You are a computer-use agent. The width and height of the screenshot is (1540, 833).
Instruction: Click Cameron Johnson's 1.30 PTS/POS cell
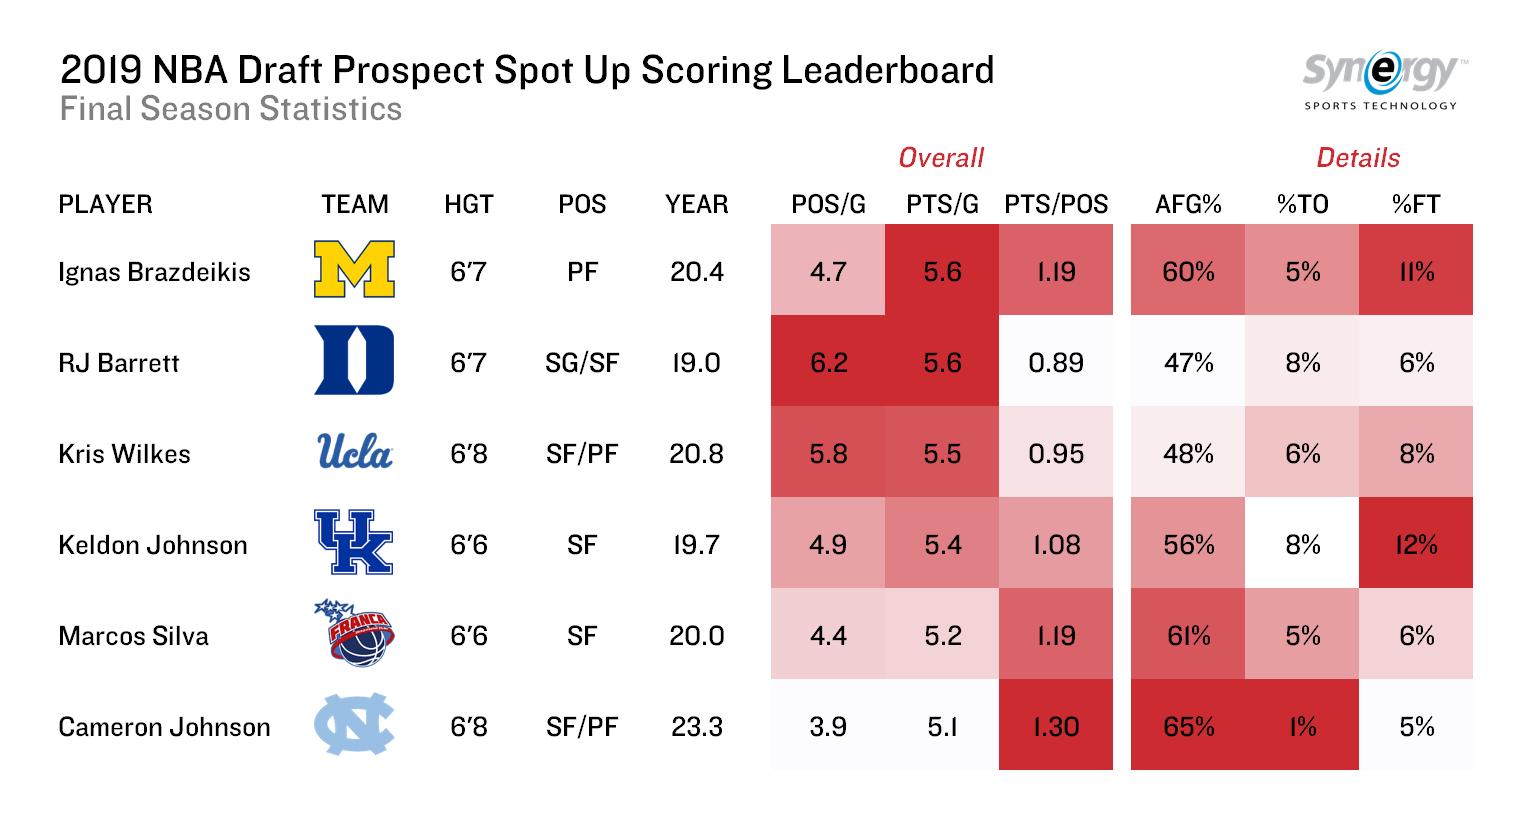1056,726
